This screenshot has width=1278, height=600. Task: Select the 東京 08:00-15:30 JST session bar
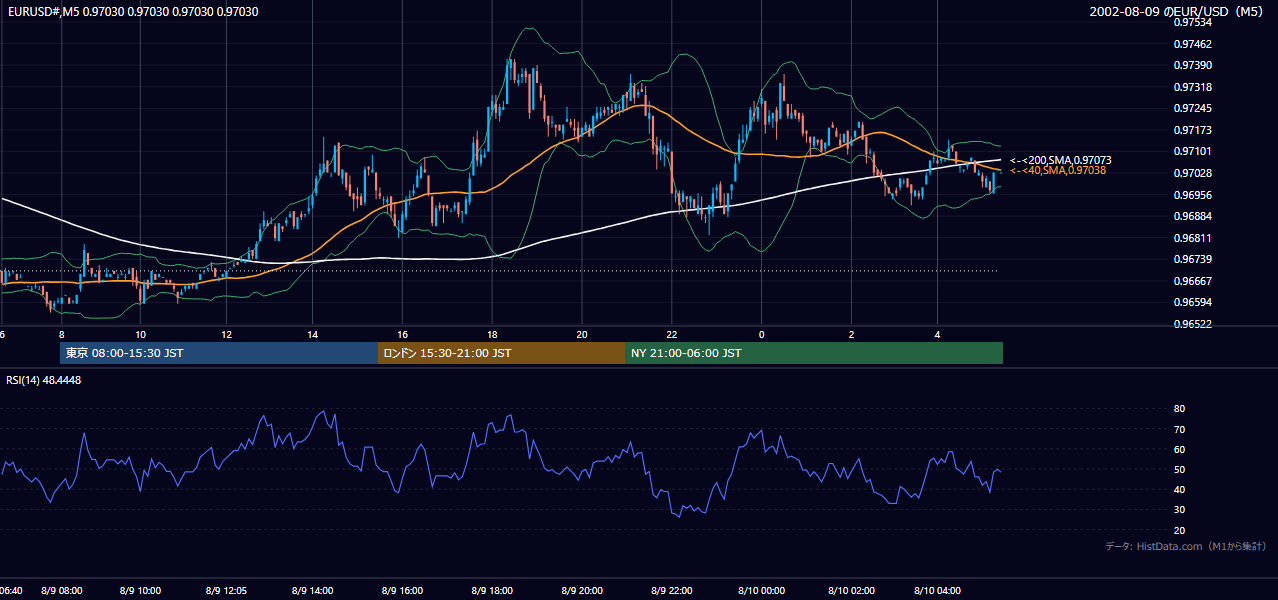point(219,353)
